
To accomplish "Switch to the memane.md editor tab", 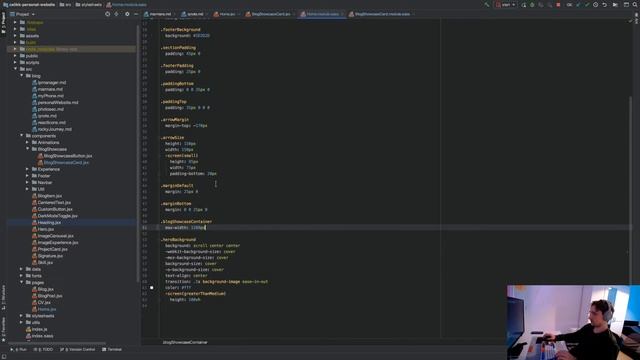I will (x=158, y=14).
